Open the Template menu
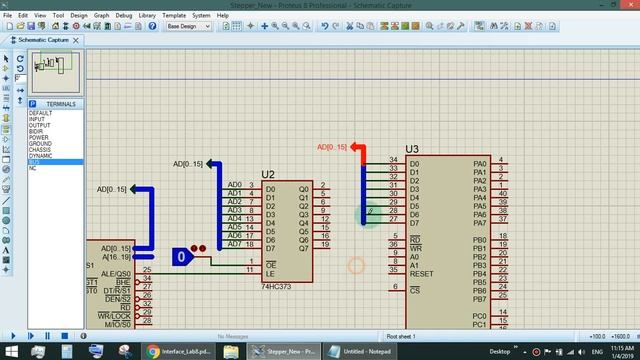The width and height of the screenshot is (640, 360). click(174, 15)
